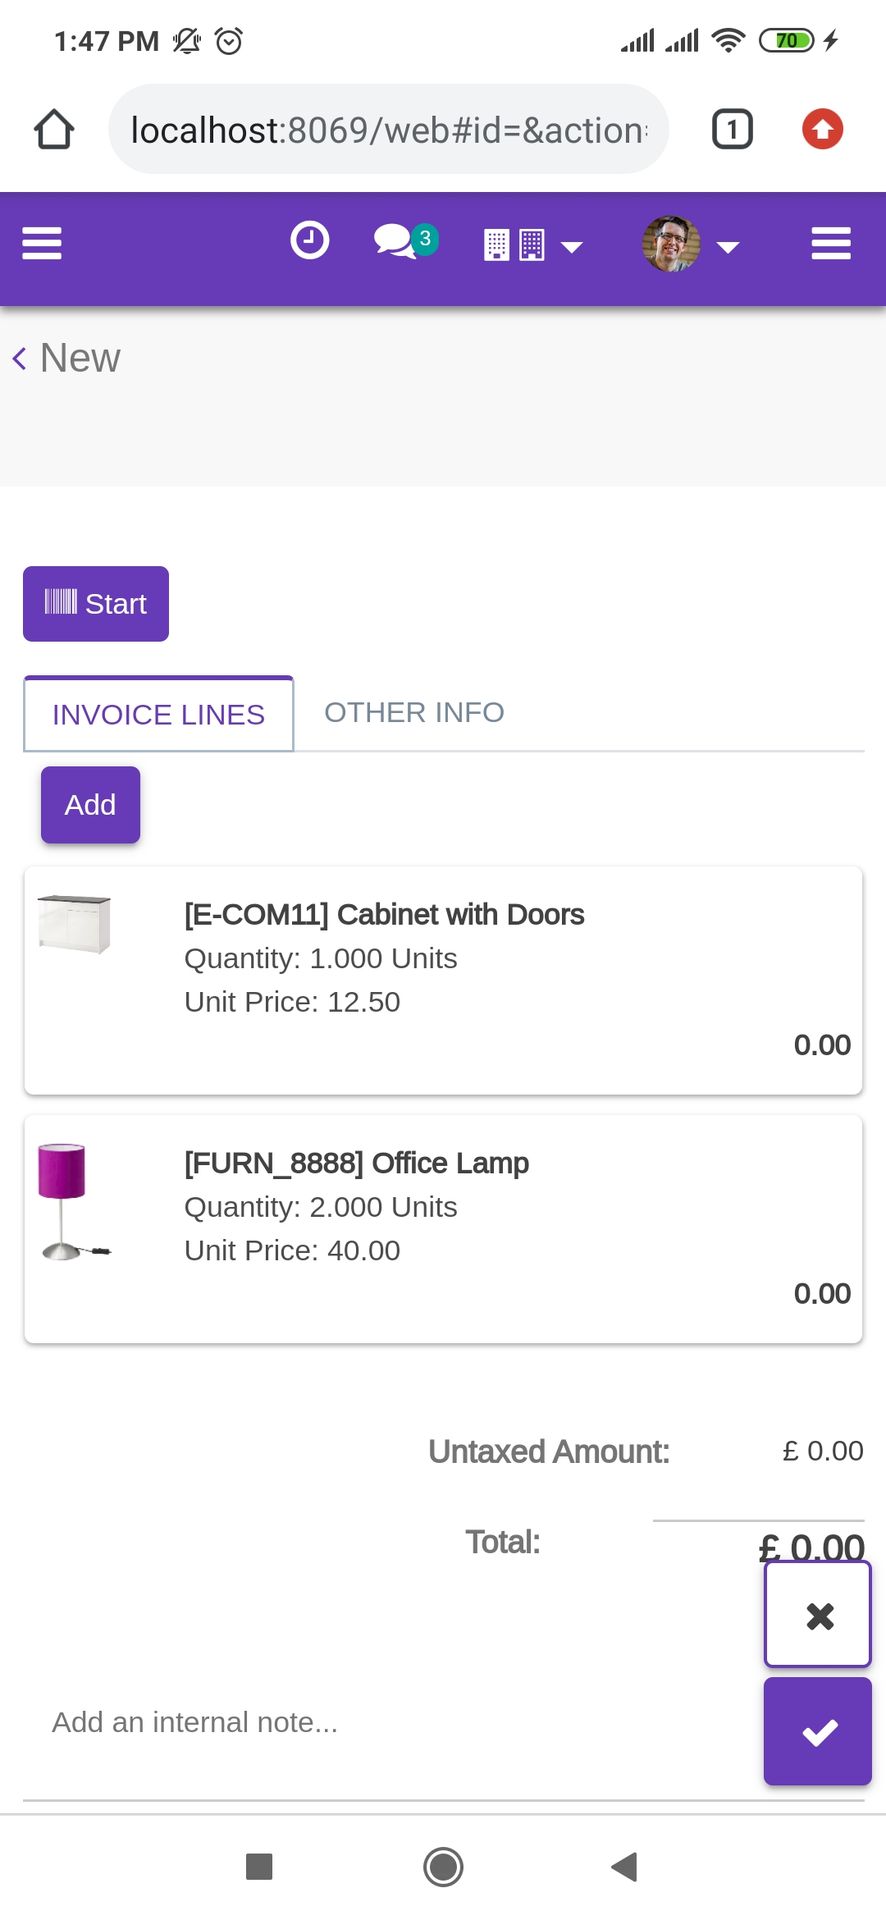Select the Invoice Lines tab

[159, 714]
